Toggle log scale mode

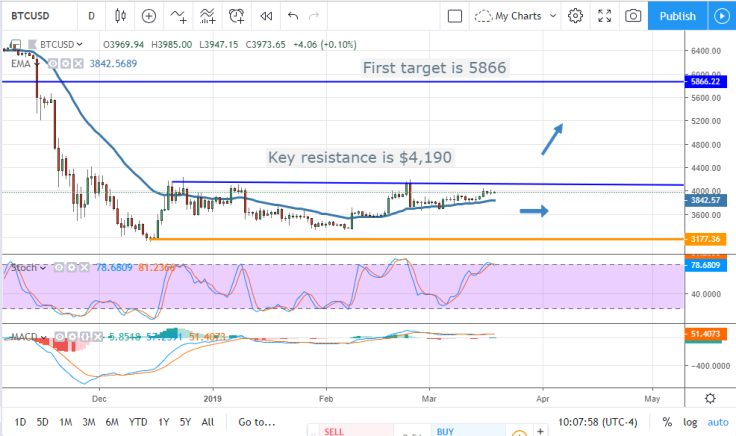(690, 422)
